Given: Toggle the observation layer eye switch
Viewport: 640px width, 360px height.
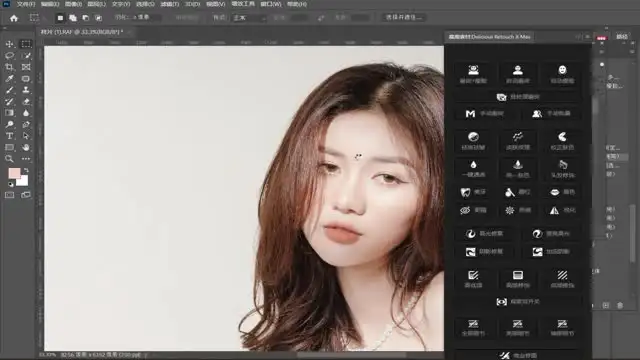Looking at the screenshot, I should coord(518,302).
